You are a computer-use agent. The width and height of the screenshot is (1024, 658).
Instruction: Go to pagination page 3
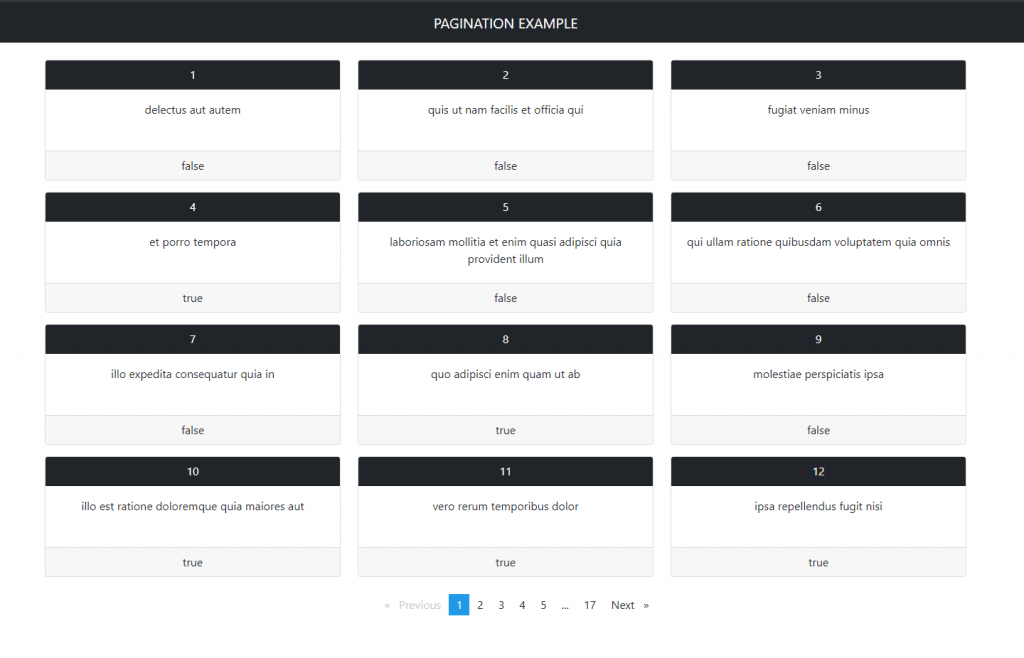tap(501, 605)
